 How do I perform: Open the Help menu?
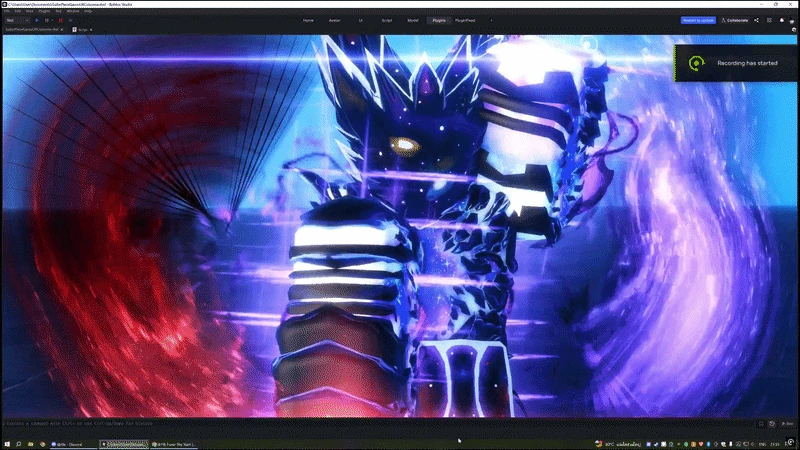(88, 11)
